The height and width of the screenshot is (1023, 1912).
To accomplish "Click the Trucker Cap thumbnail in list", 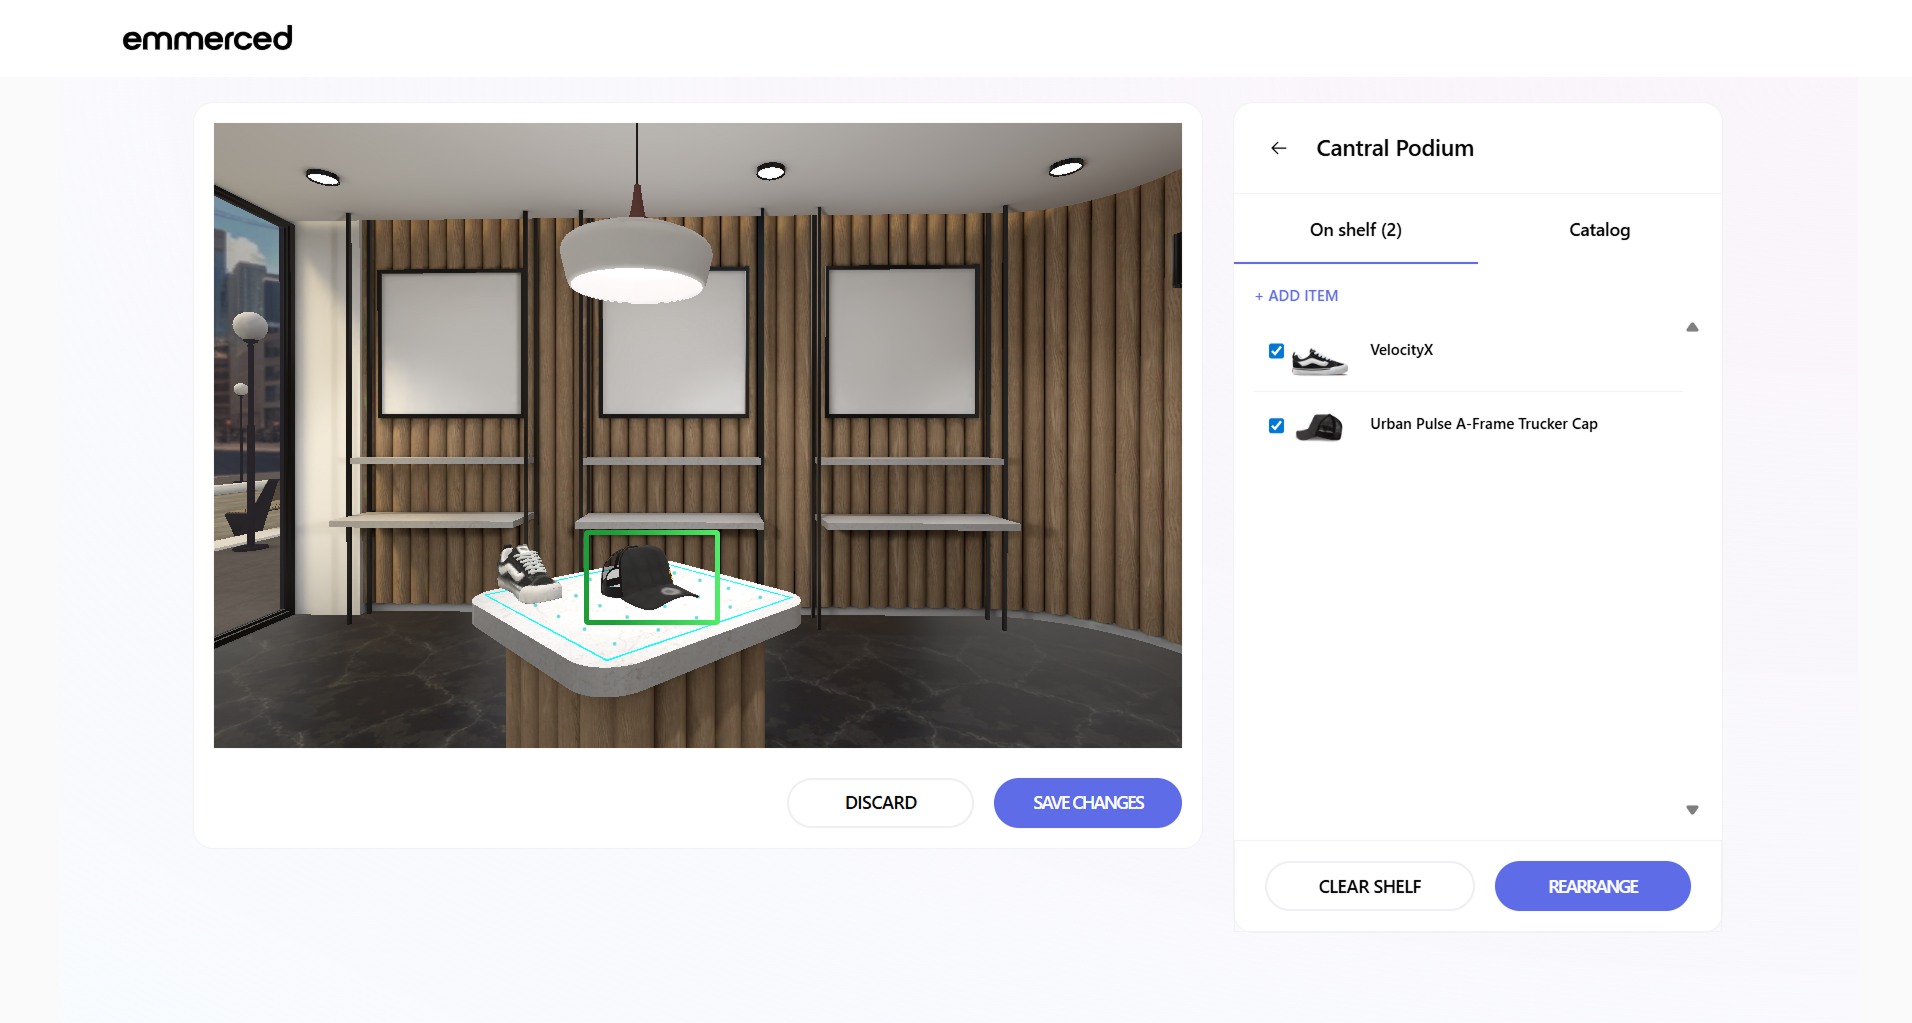I will click(x=1319, y=427).
